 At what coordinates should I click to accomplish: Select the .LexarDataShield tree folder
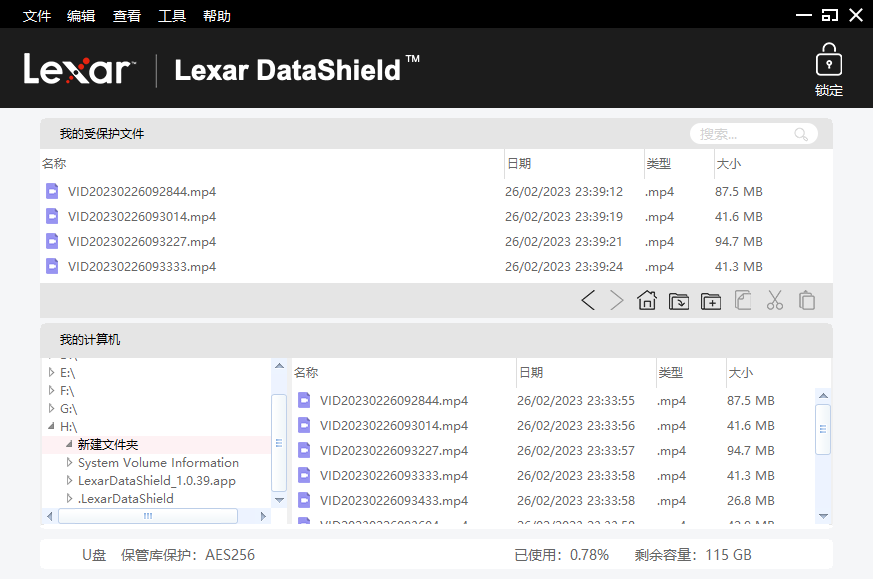tap(125, 498)
